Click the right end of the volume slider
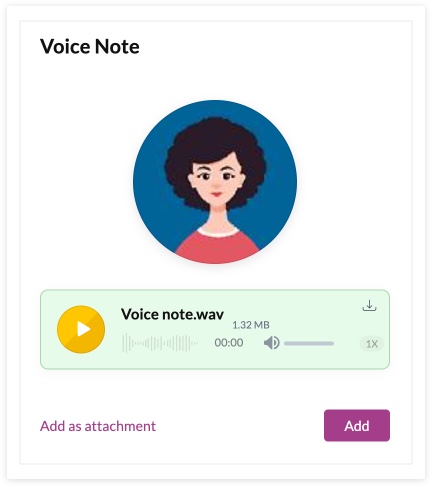Screen dimensions: 432x487 (x=332, y=343)
